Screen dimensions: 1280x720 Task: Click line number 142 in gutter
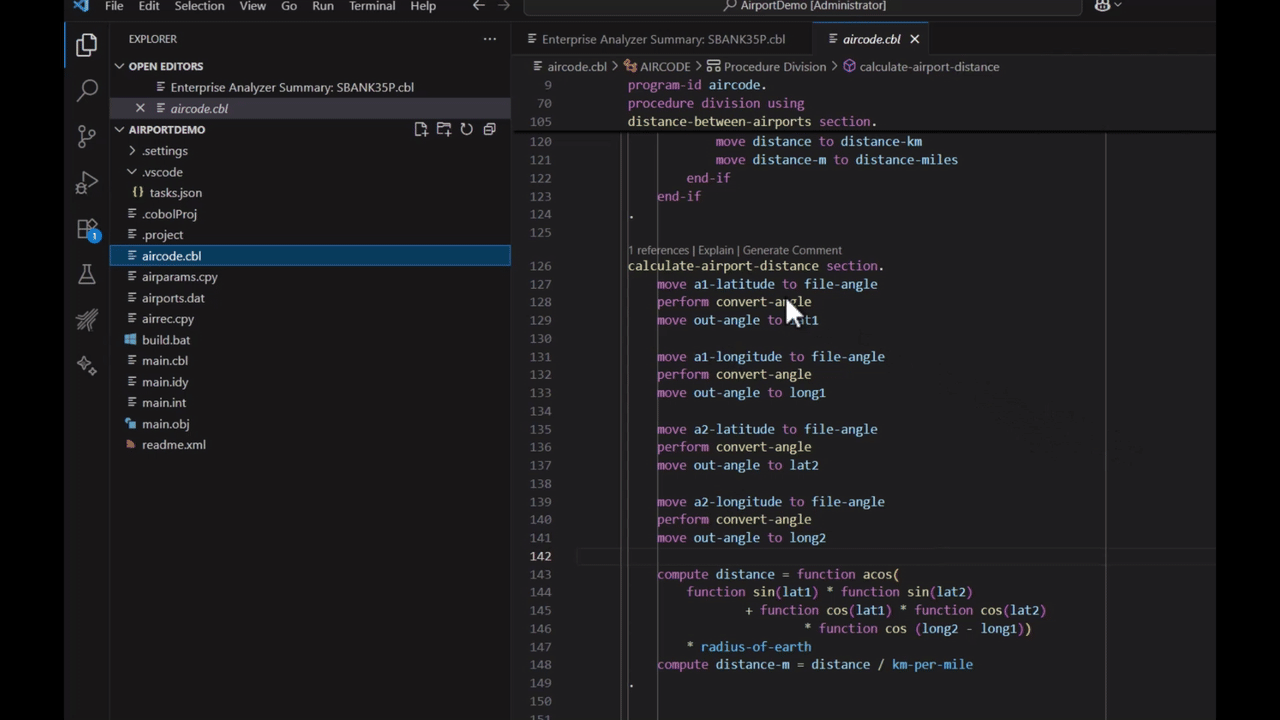(540, 556)
